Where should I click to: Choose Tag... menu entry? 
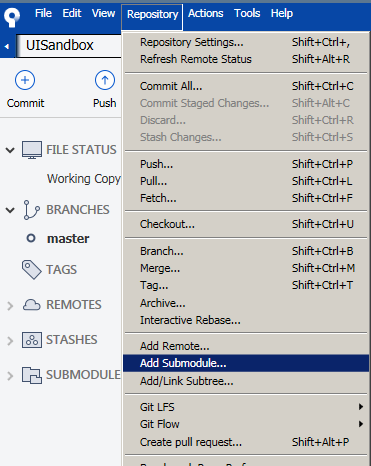click(246, 285)
